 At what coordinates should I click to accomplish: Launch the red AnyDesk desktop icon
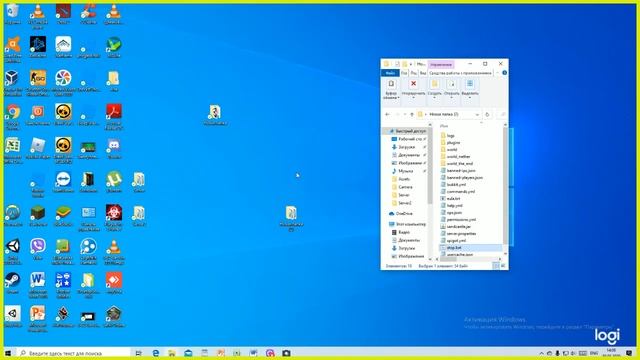point(114,283)
